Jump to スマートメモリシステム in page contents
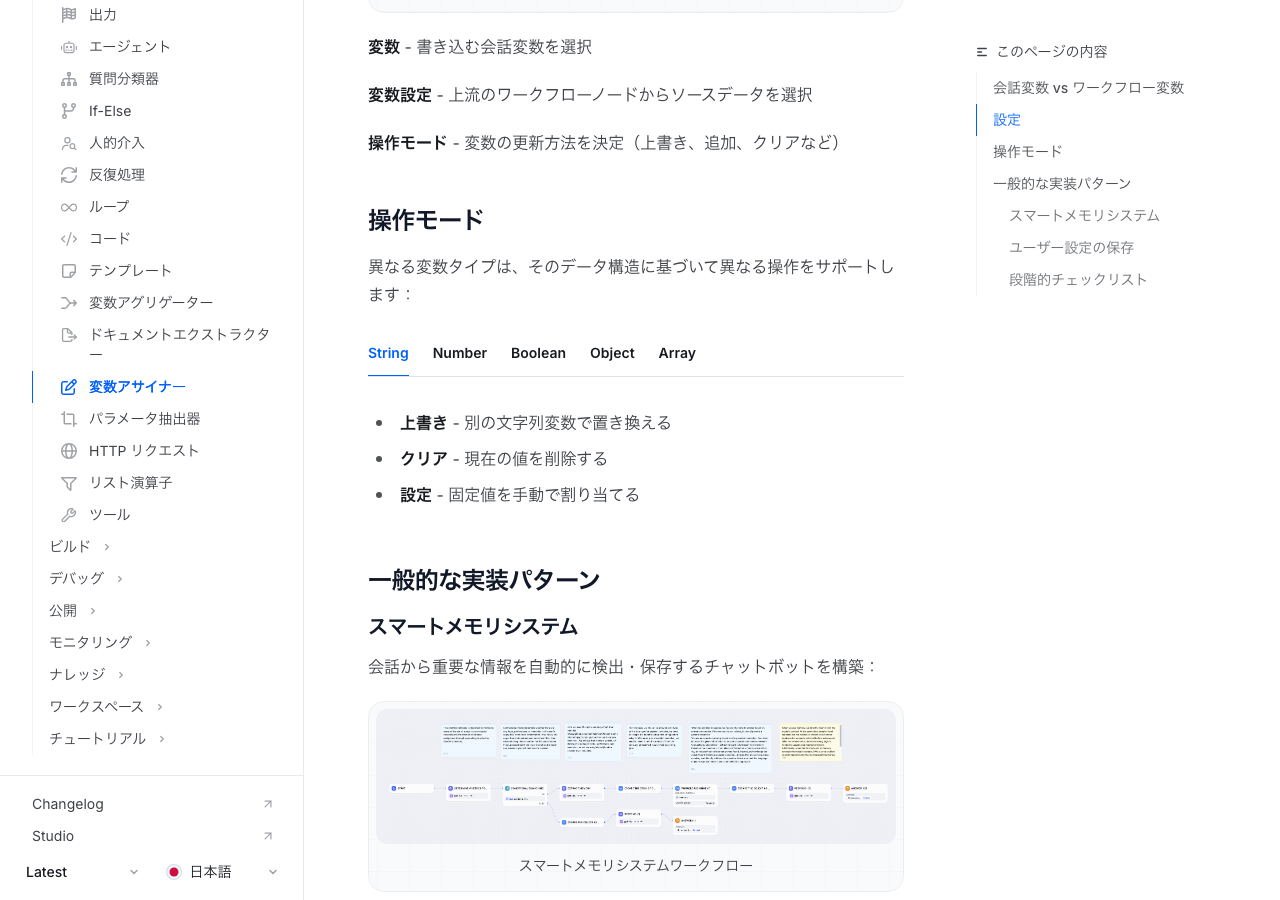Screen dimensions: 1280x900 click(1084, 215)
